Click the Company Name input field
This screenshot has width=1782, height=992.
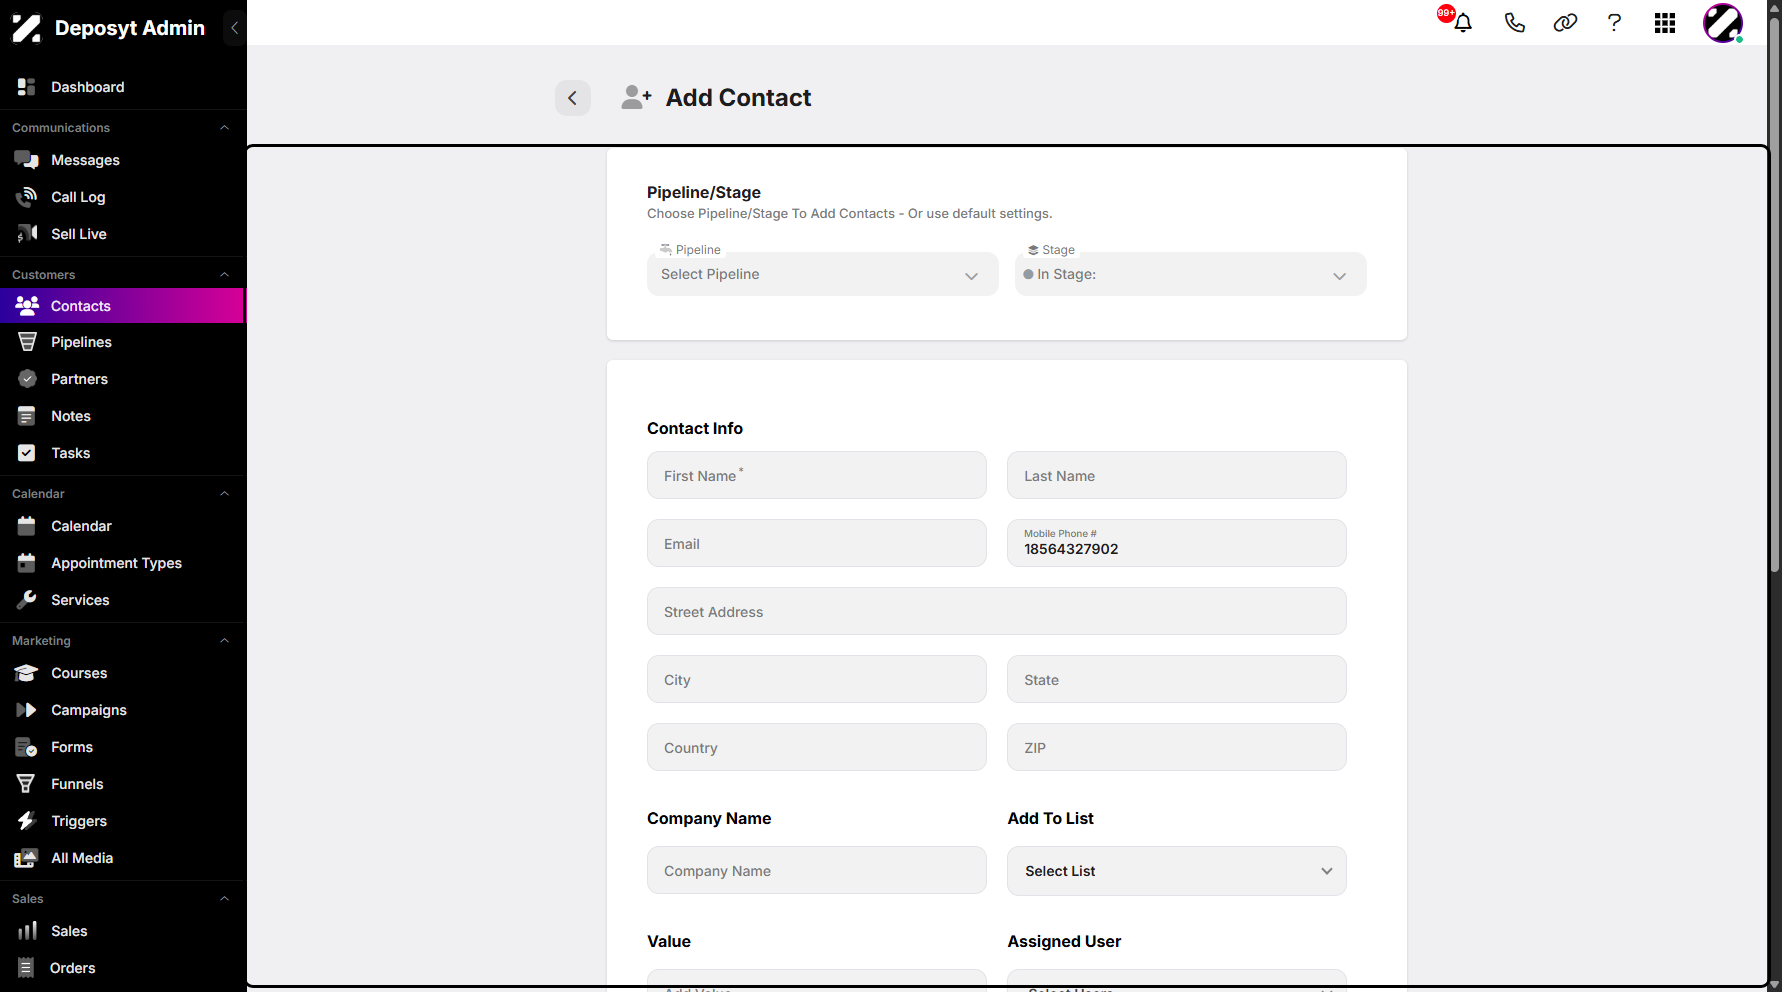pyautogui.click(x=817, y=870)
